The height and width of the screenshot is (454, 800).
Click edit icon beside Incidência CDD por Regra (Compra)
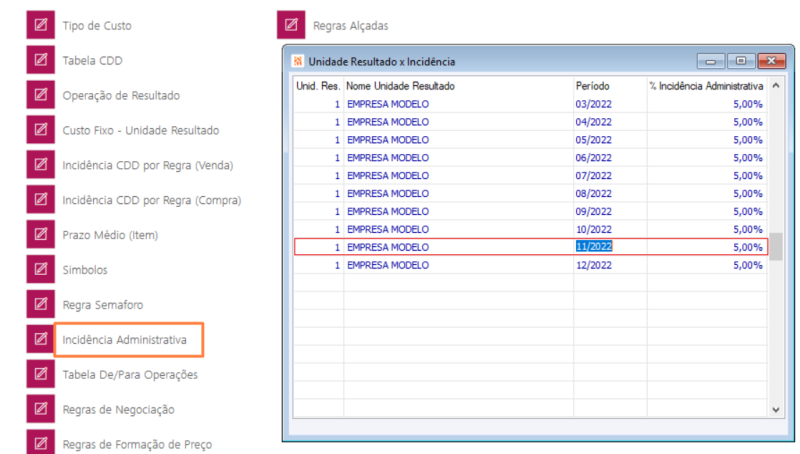point(41,199)
